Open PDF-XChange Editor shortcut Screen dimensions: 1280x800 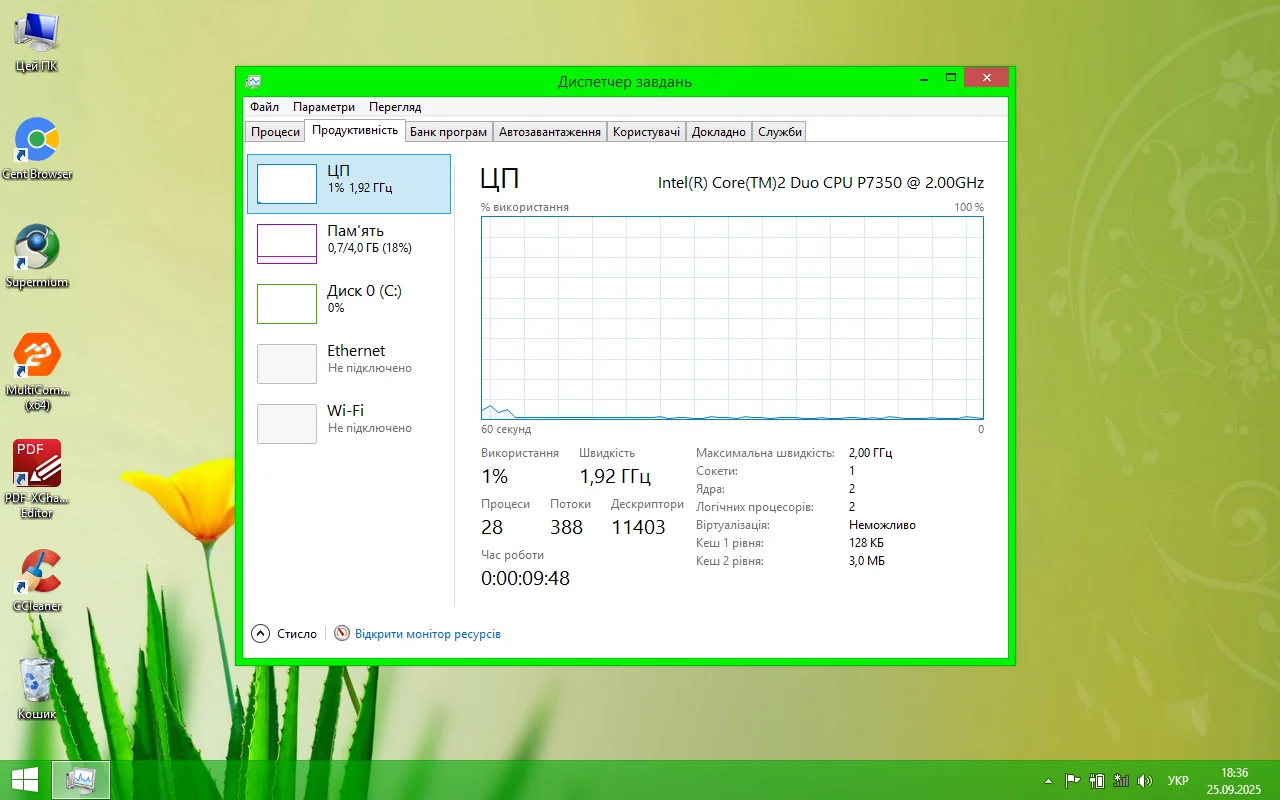[37, 464]
